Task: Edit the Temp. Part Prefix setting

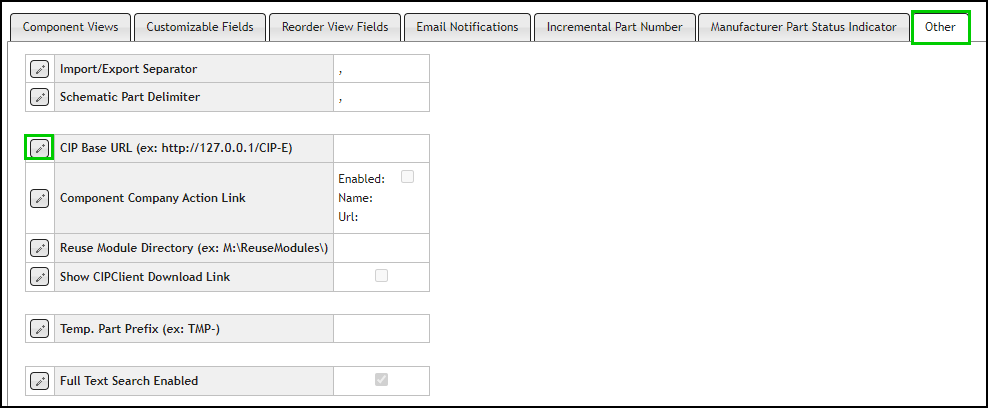Action: coord(40,329)
